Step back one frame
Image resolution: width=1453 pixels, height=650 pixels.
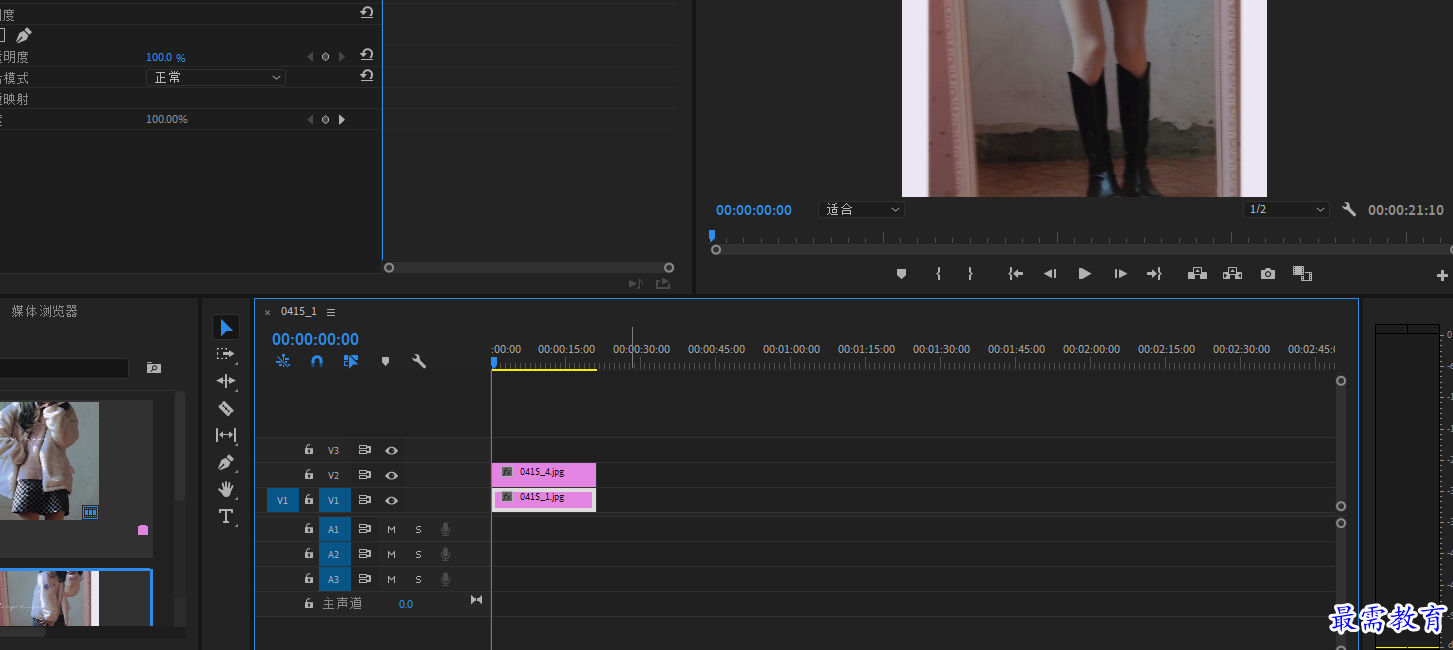(x=1050, y=274)
